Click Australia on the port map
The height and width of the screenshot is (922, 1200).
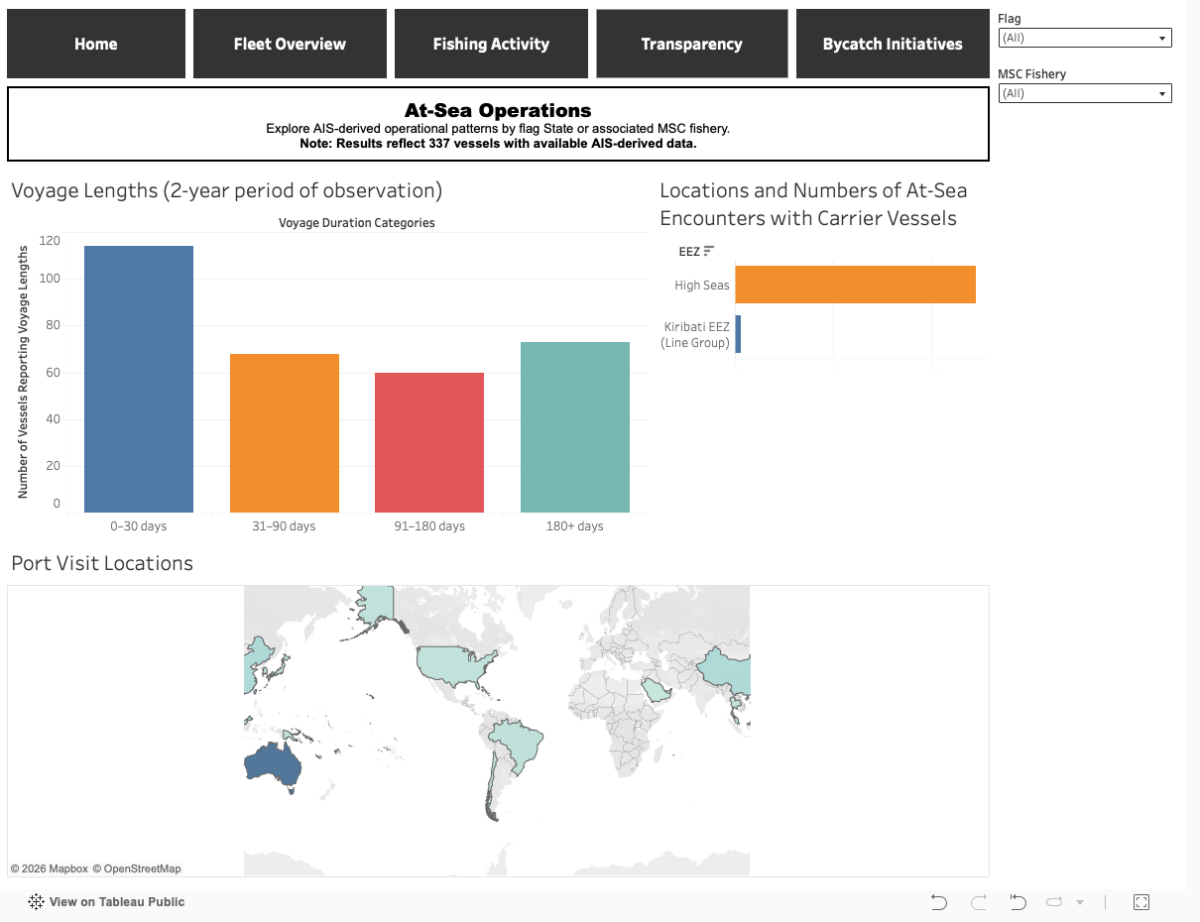pyautogui.click(x=268, y=763)
